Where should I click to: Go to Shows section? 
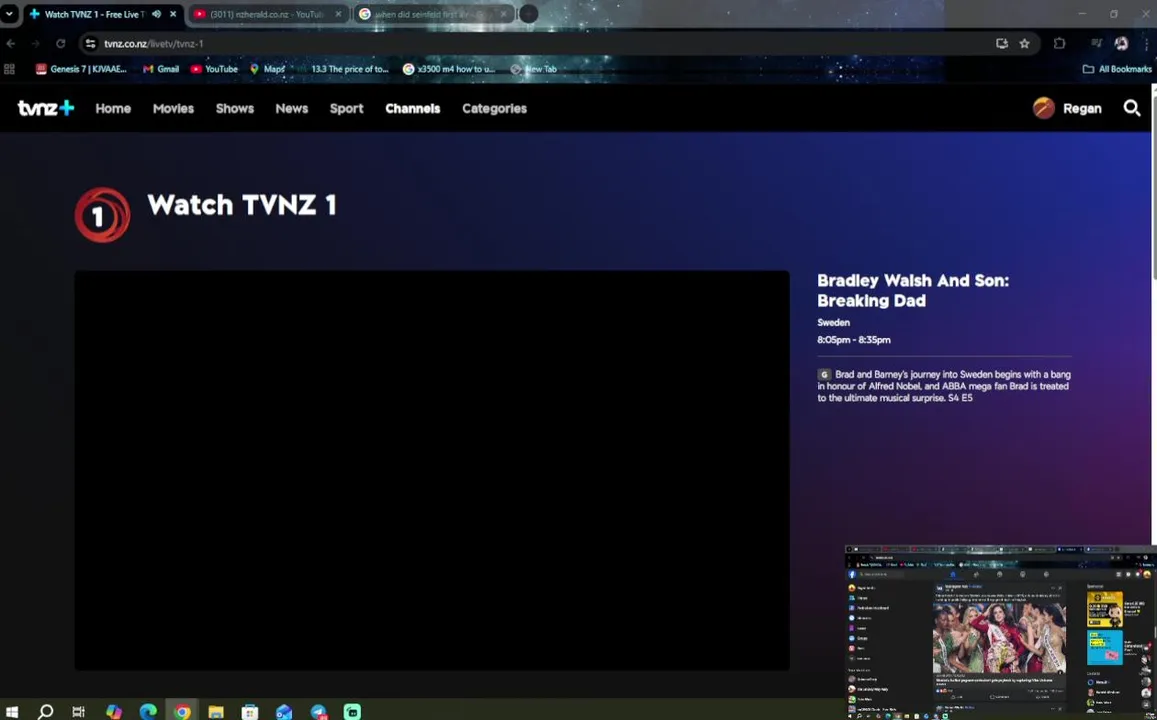click(235, 108)
